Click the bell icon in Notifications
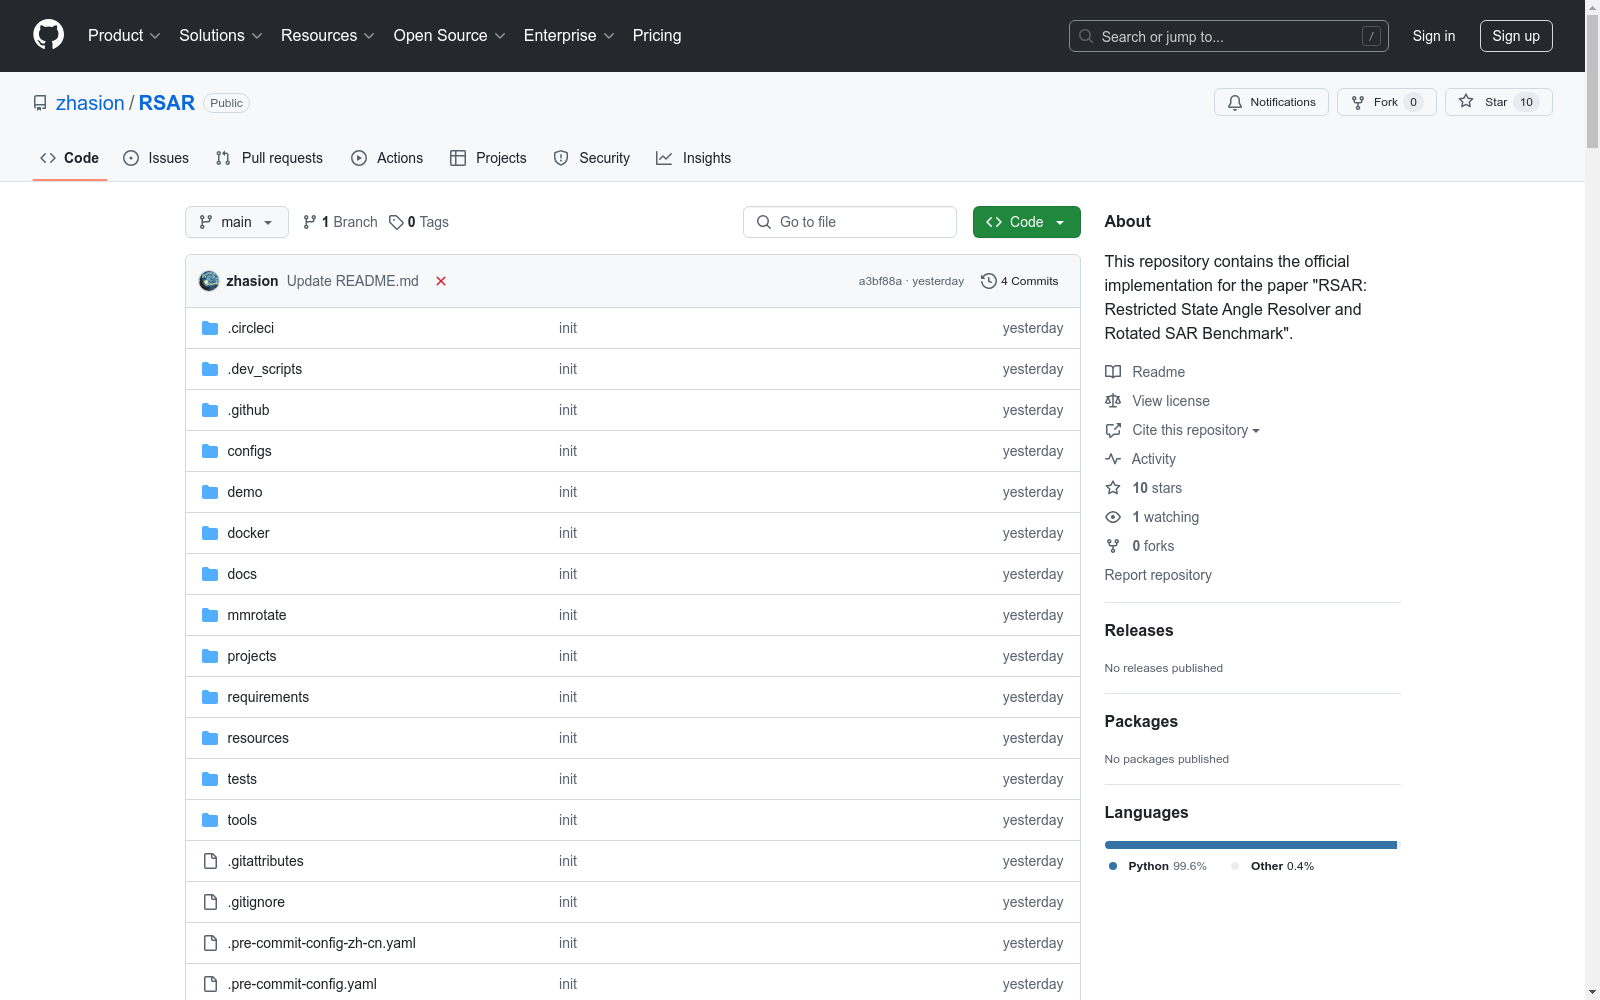Screen dimensions: 1600x1000 click(1235, 102)
